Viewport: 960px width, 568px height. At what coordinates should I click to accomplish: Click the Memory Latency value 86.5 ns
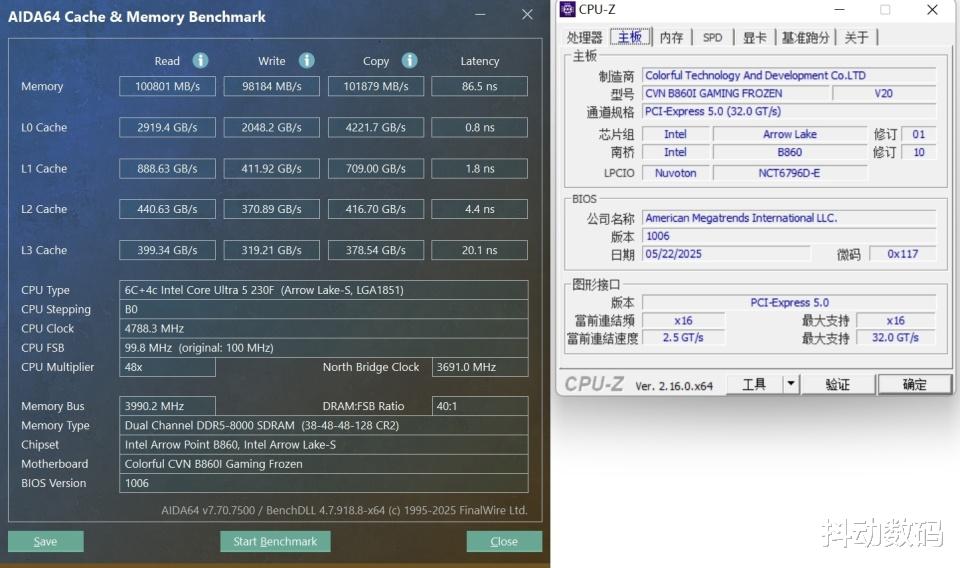point(479,86)
